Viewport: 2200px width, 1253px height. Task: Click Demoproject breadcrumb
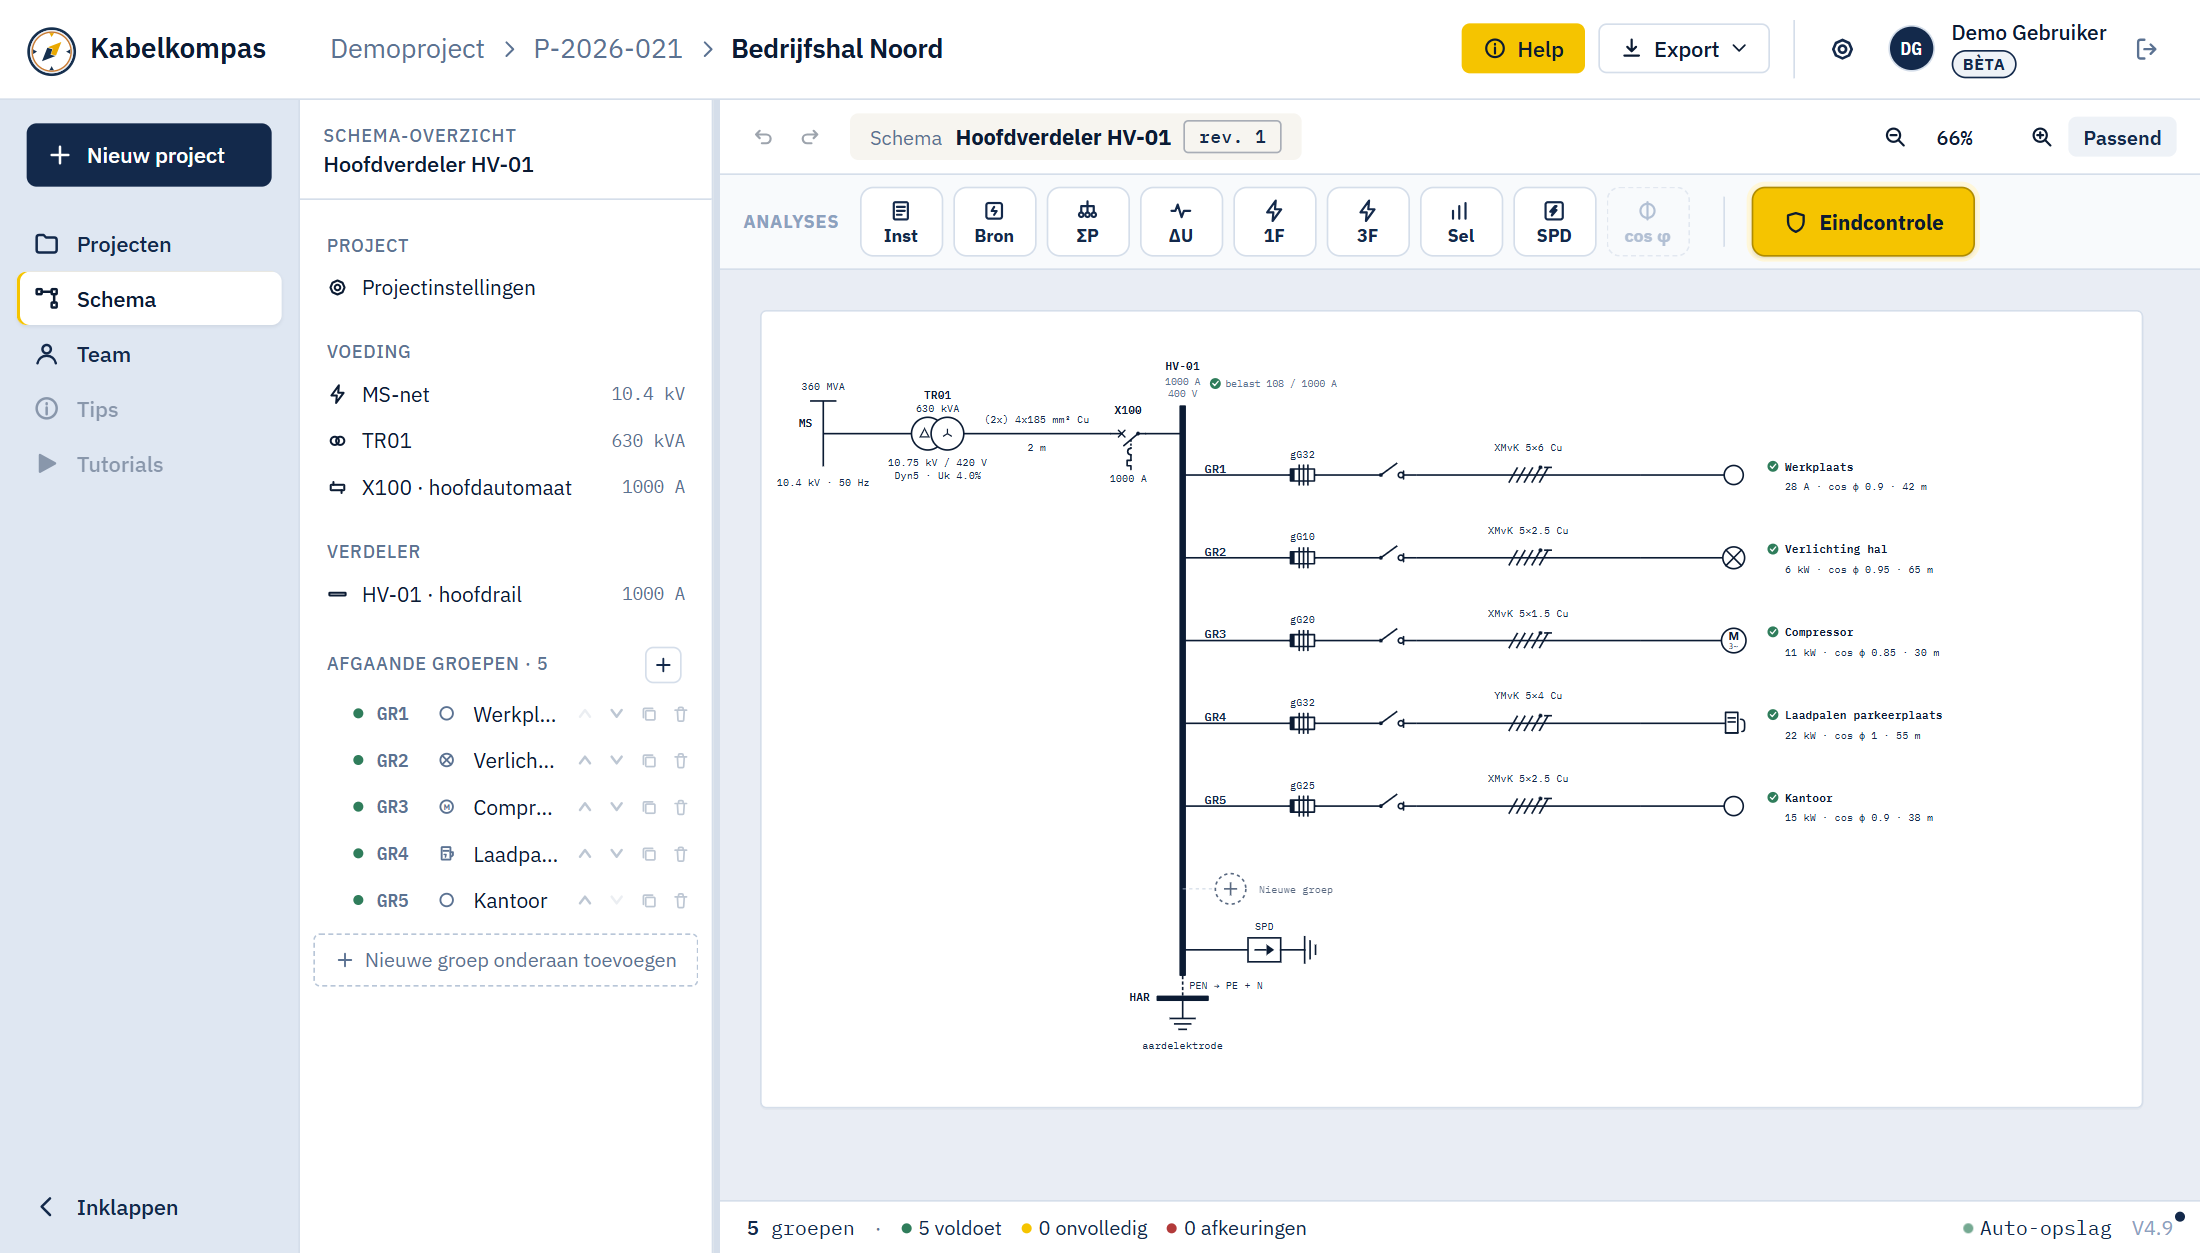click(x=407, y=49)
